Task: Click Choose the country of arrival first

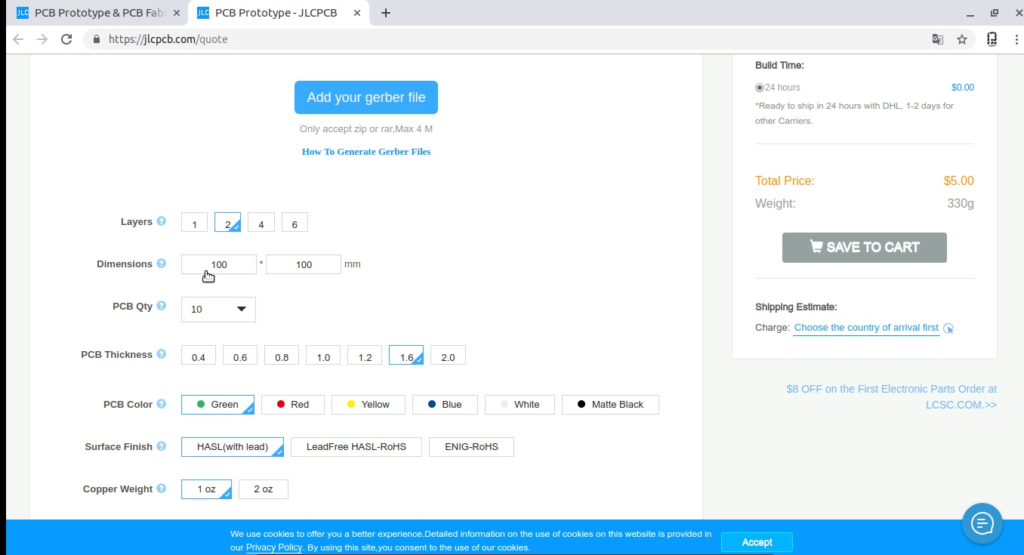Action: 866,328
